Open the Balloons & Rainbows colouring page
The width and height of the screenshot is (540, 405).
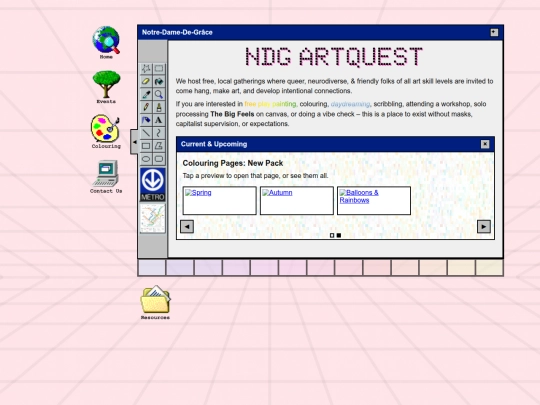[x=374, y=201]
